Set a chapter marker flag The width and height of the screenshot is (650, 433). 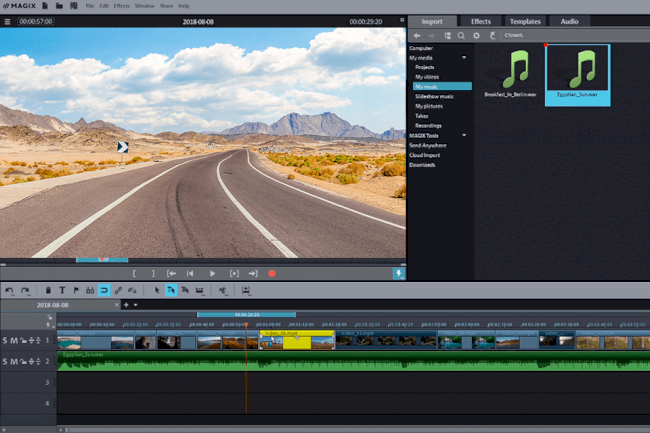76,290
